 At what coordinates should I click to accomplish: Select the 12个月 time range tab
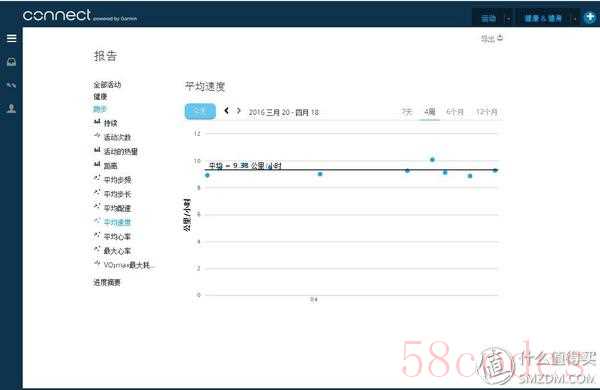click(x=486, y=112)
